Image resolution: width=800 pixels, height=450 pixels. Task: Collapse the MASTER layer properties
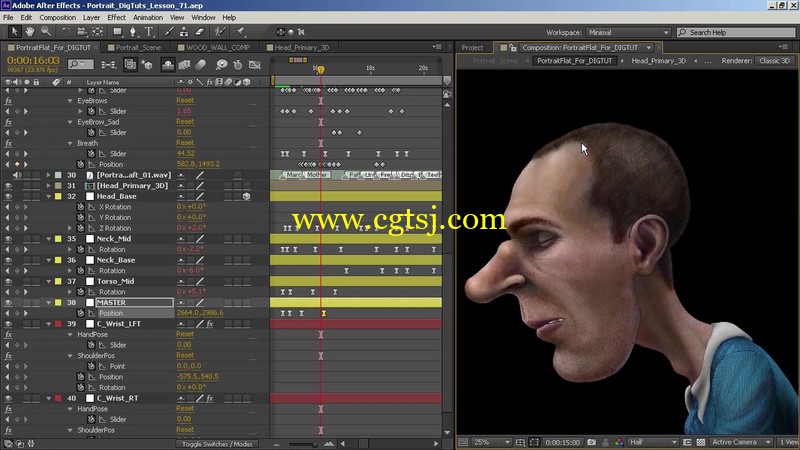tap(49, 303)
